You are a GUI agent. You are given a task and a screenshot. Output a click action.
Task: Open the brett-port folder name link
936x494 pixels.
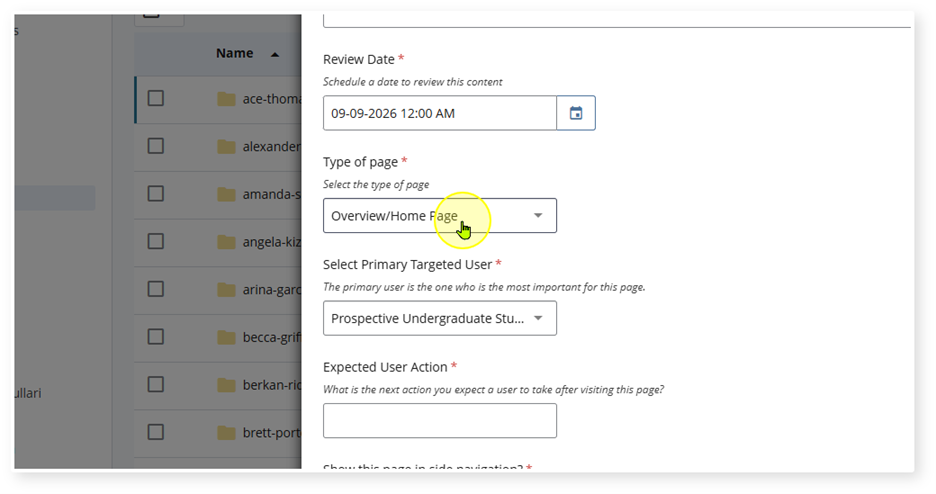[x=271, y=433]
